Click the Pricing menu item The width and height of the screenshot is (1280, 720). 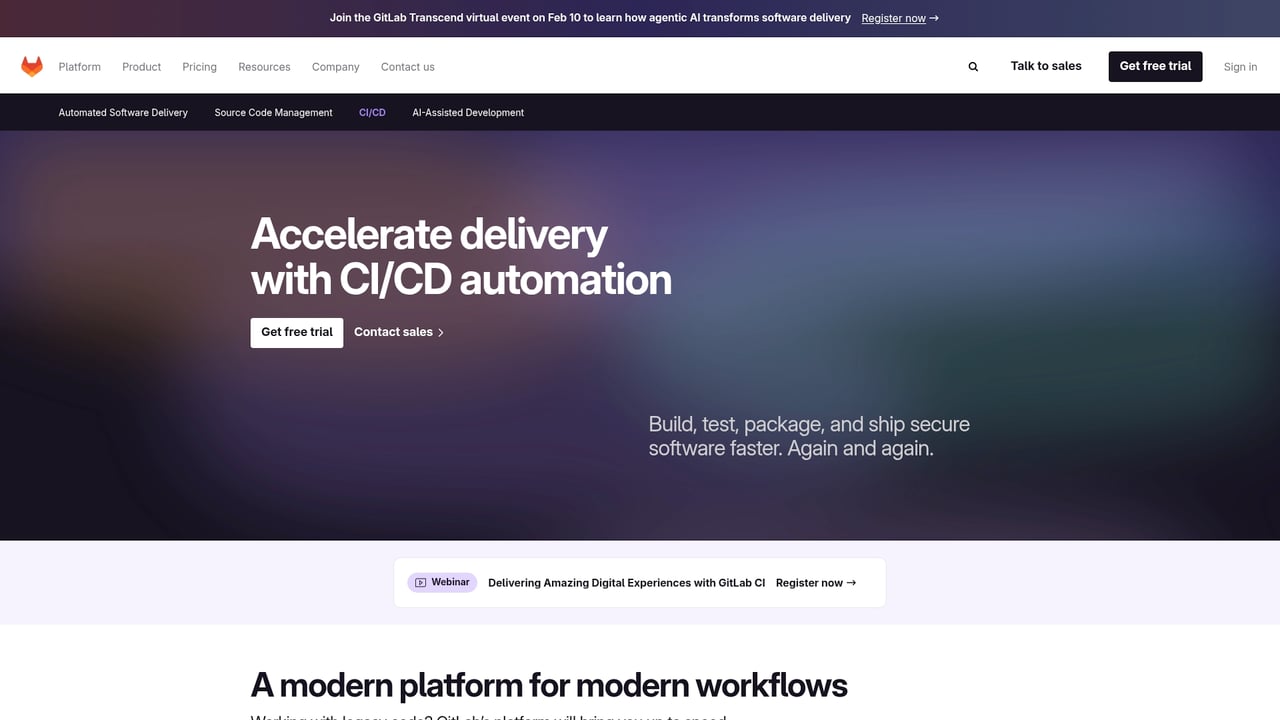(x=199, y=66)
